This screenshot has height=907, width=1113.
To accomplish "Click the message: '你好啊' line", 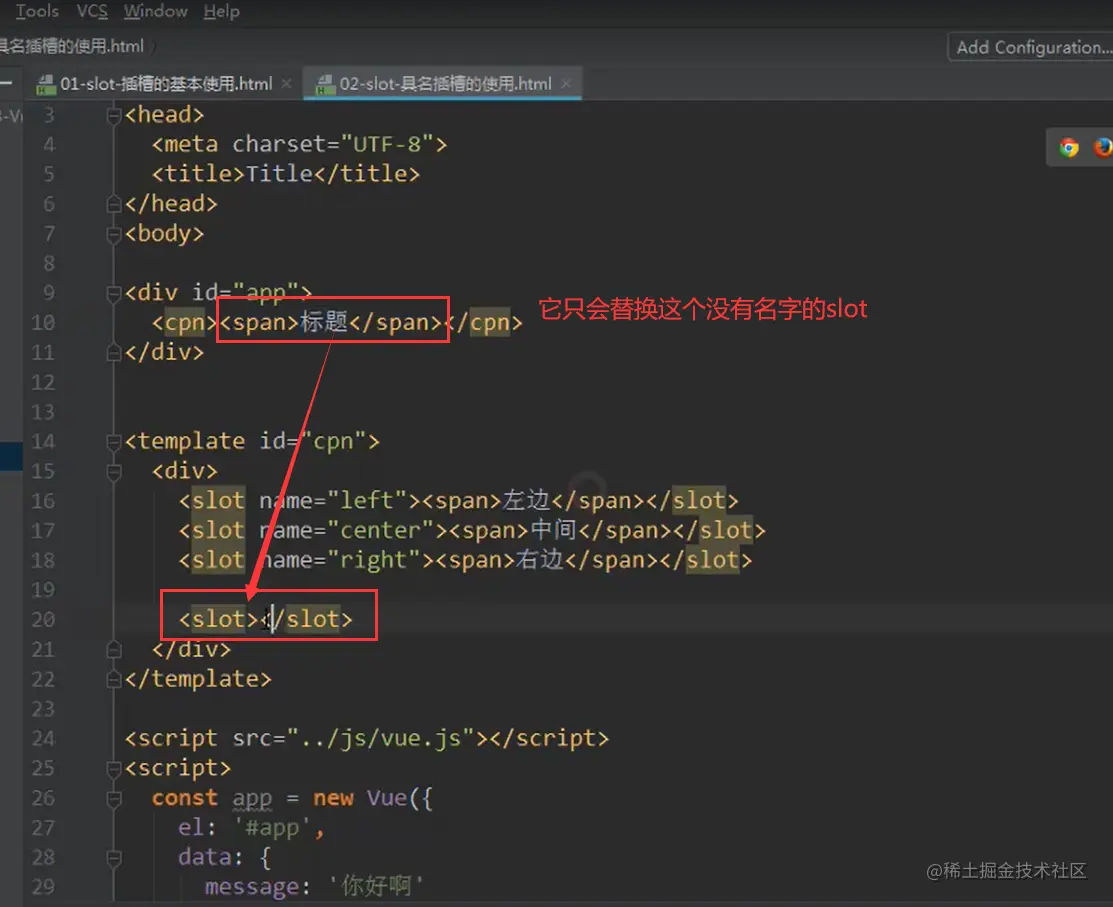I will [x=314, y=886].
